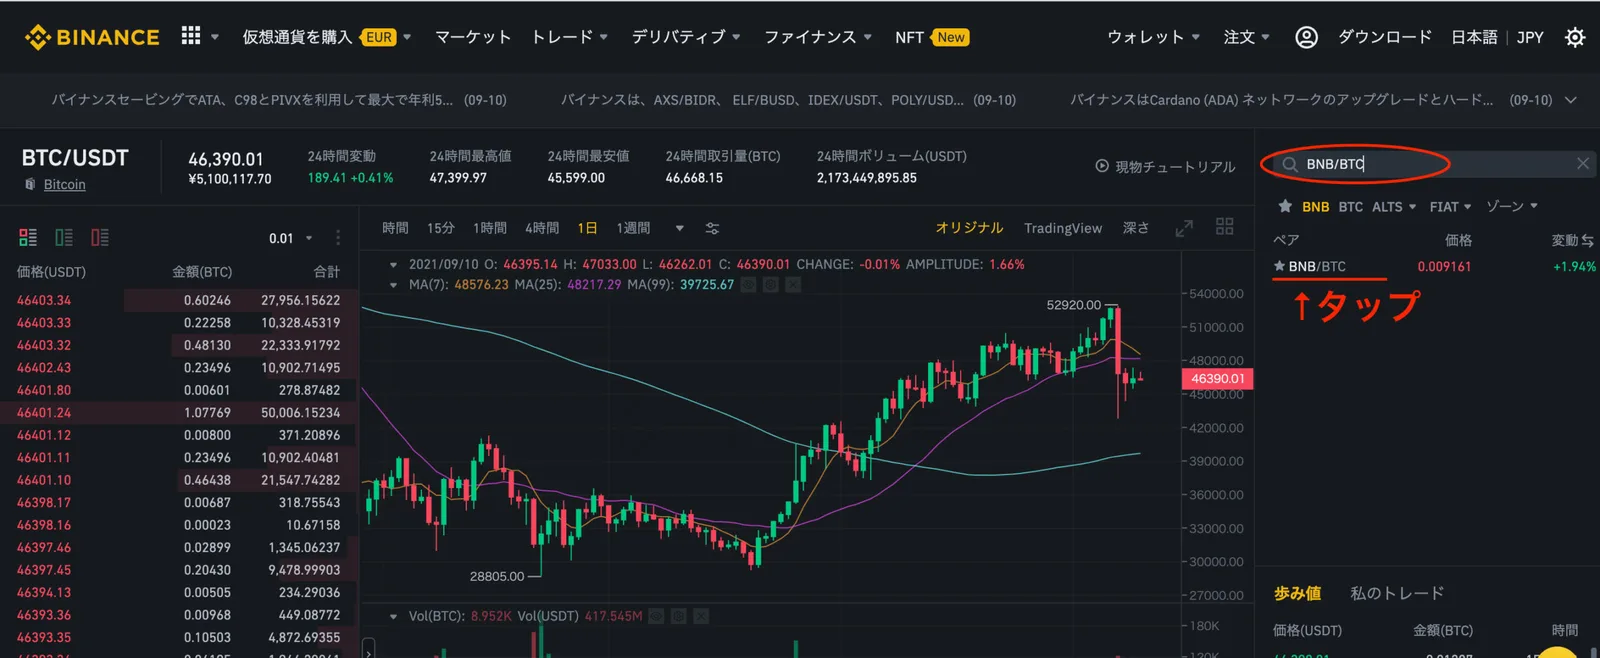1600x658 pixels.
Task: Select sell-only (red) order book view icon
Action: [x=100, y=238]
